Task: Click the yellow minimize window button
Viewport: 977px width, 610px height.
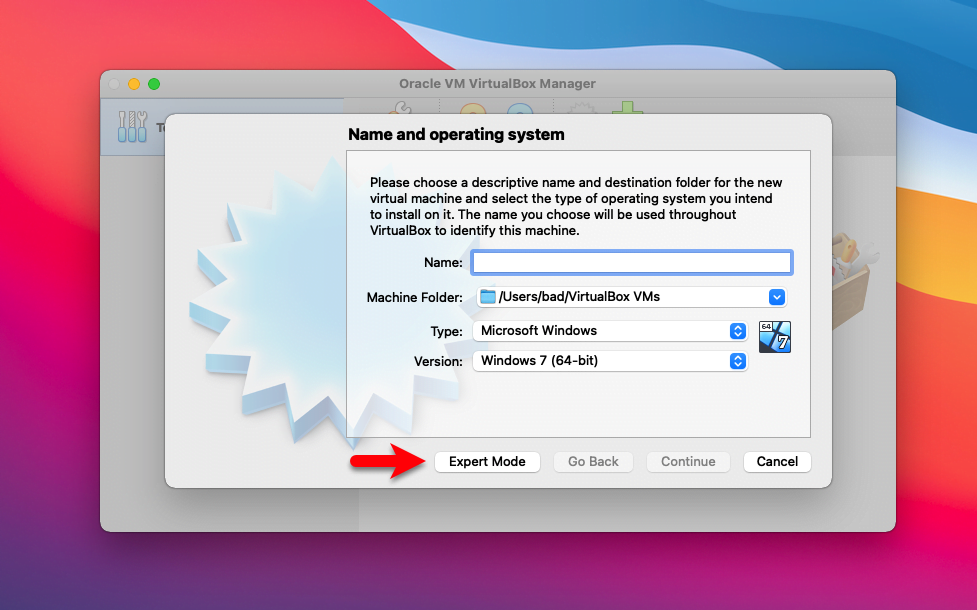Action: 134,84
